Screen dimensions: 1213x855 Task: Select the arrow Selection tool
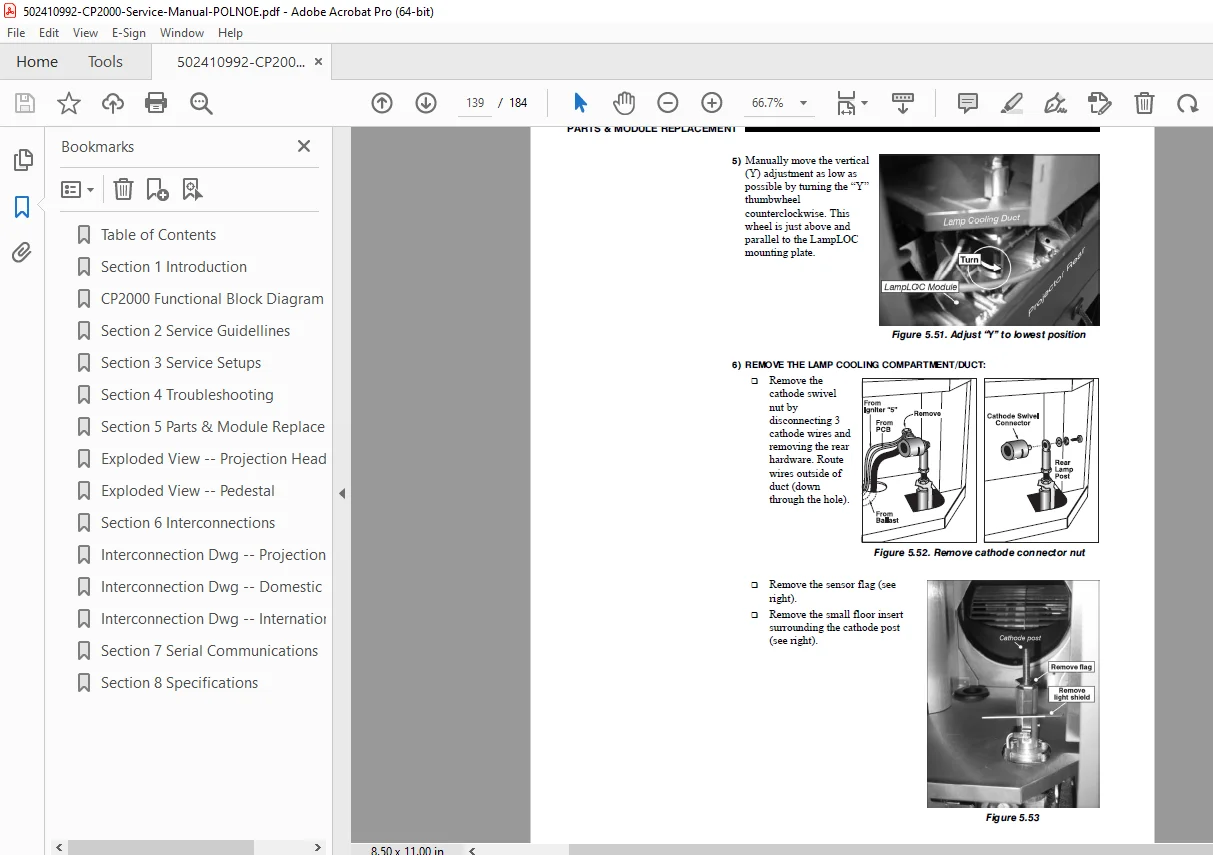coord(581,103)
